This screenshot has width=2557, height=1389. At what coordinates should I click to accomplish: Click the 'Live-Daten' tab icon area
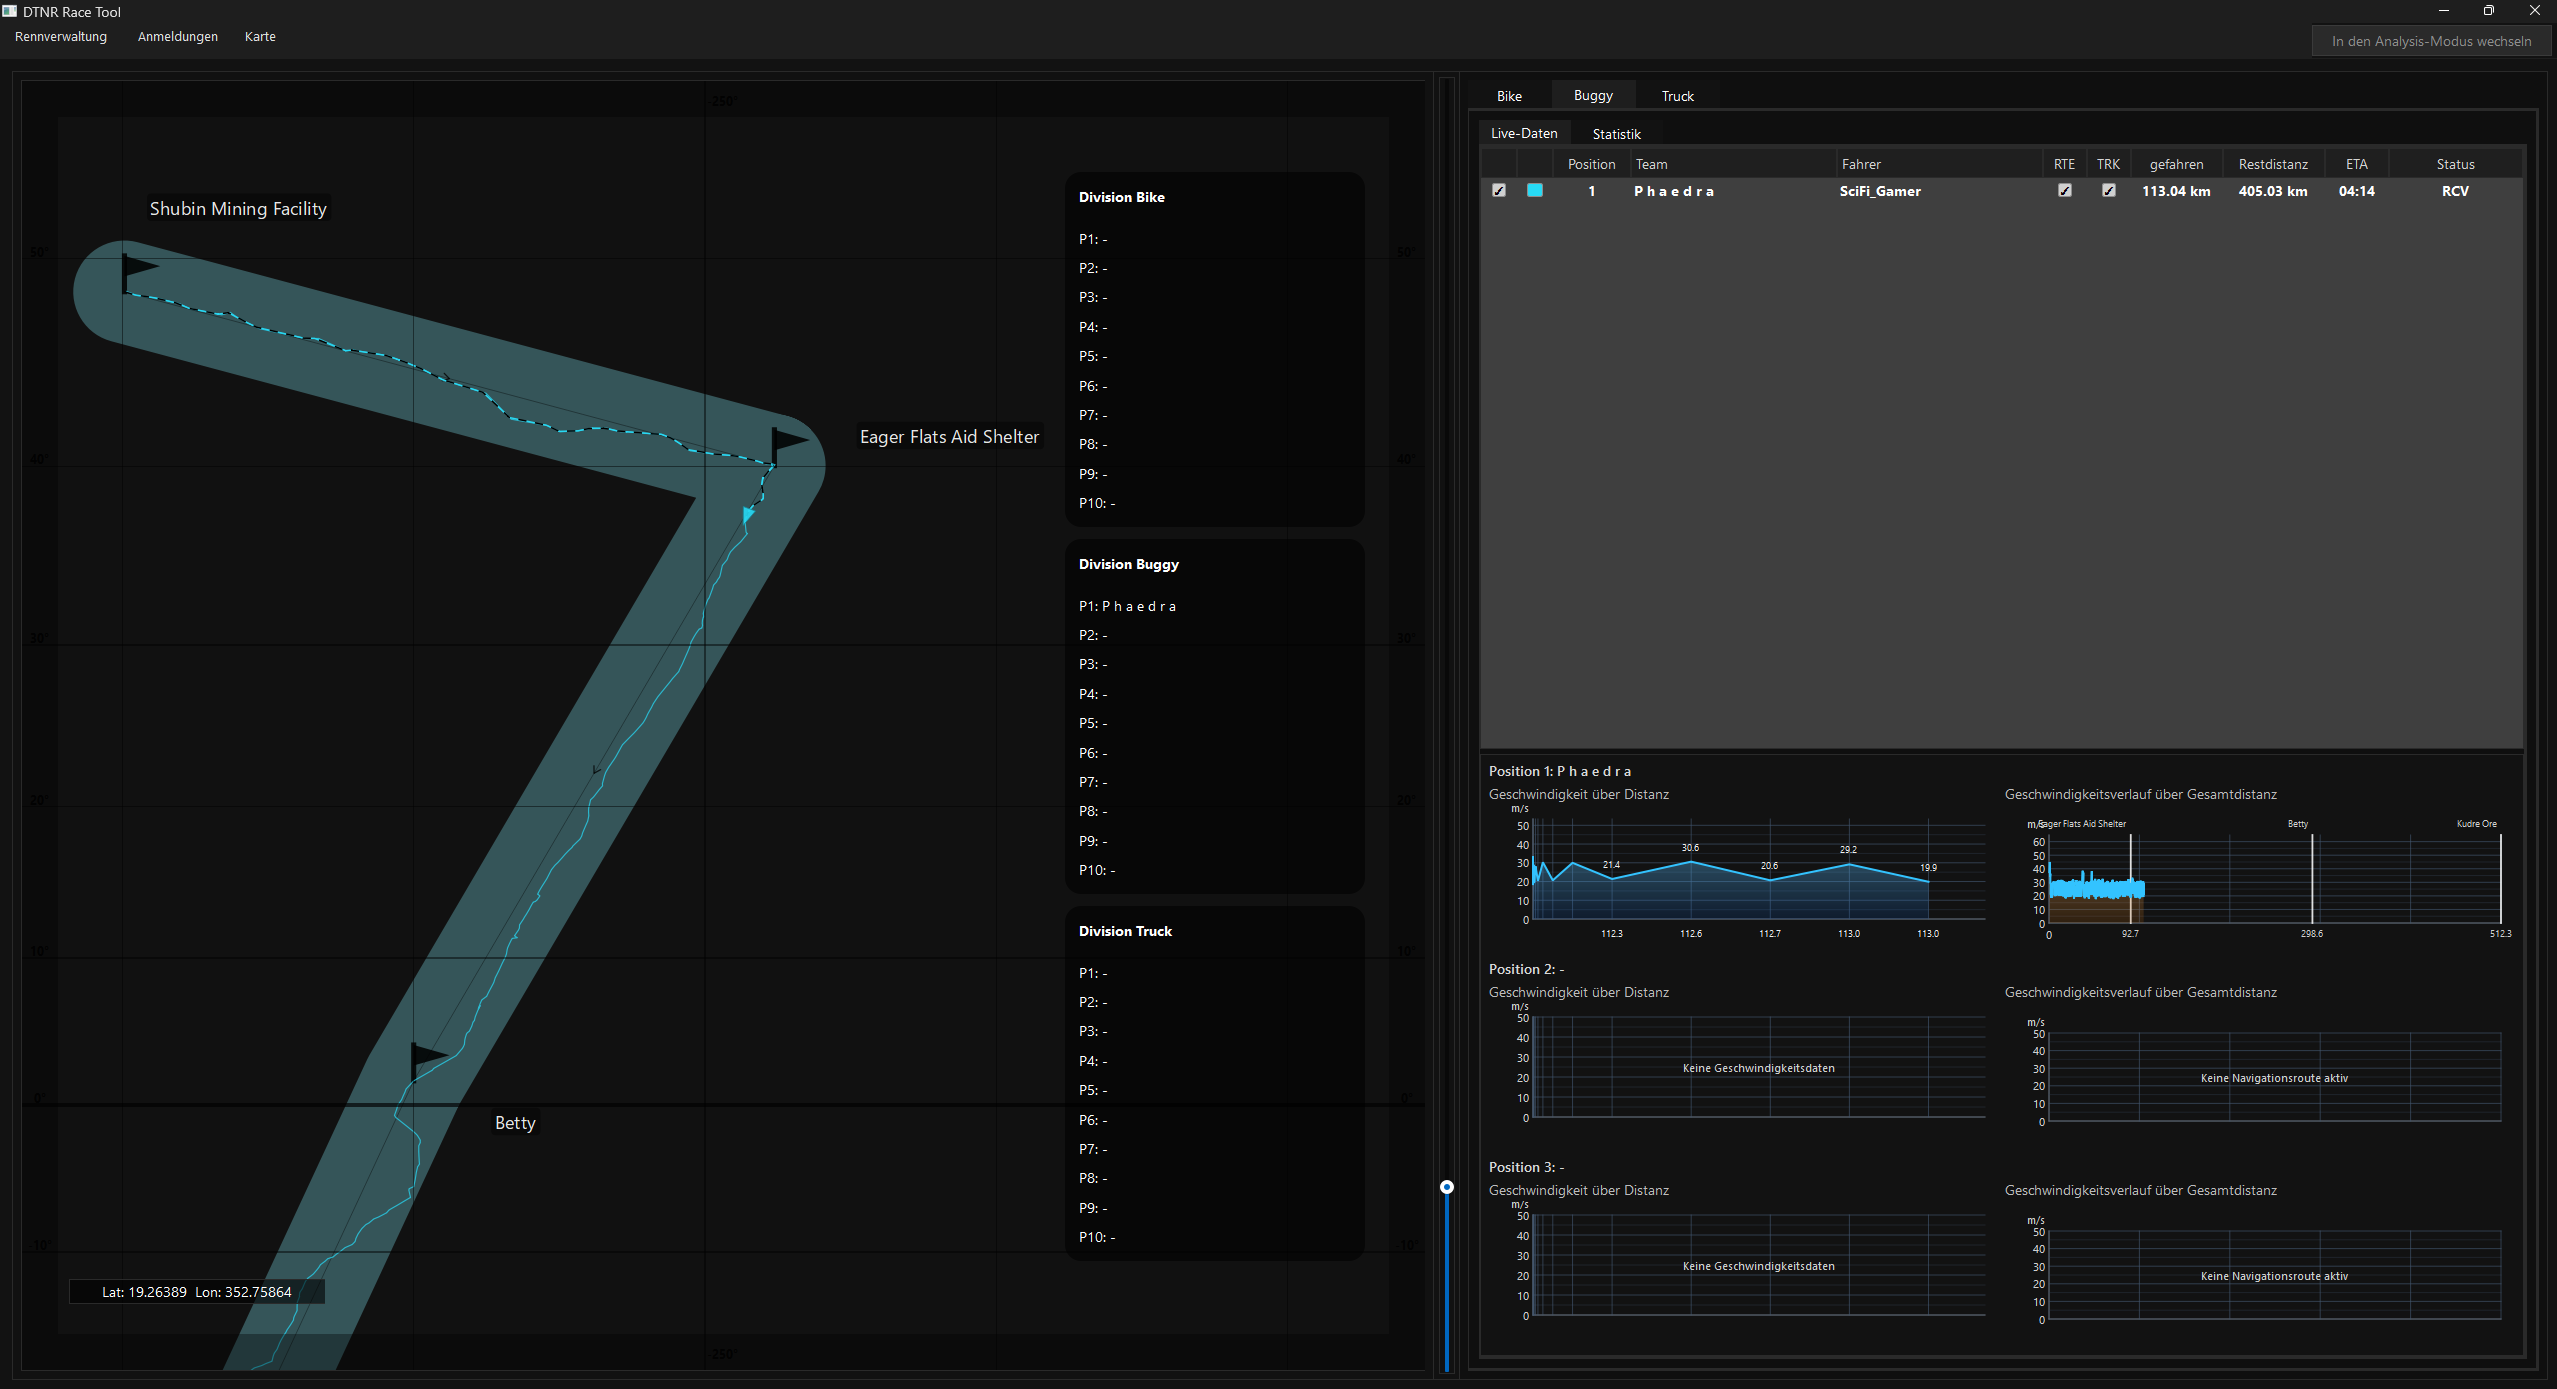point(1523,132)
